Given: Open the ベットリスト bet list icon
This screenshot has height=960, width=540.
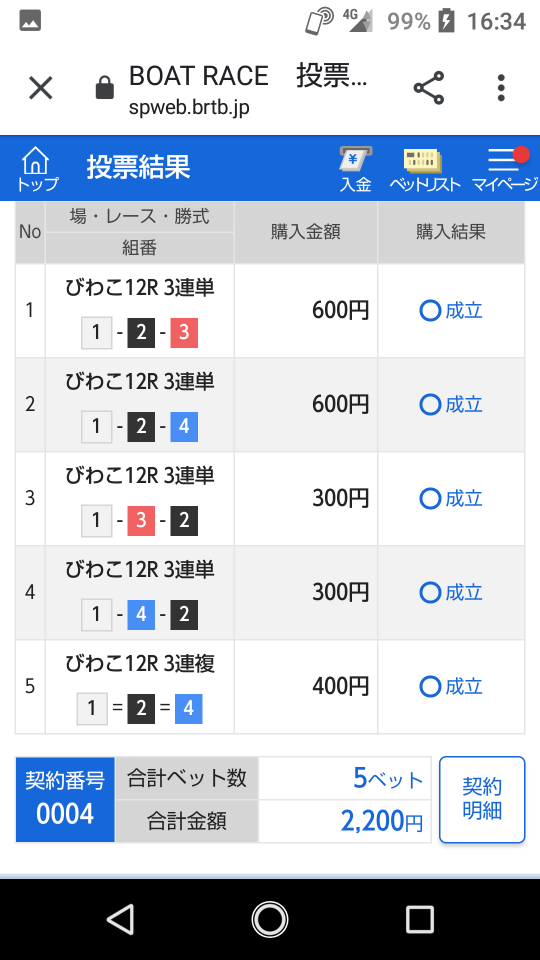Looking at the screenshot, I should tap(424, 170).
